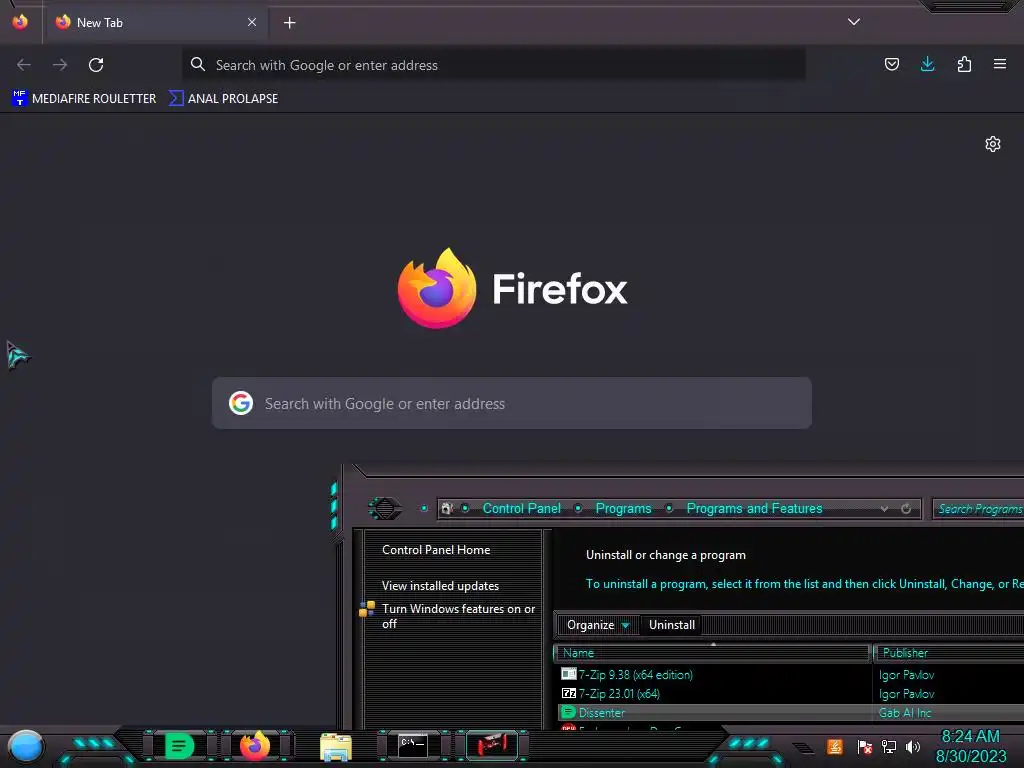Click the Firefox logo on the new tab page
The height and width of the screenshot is (768, 1024).
[x=436, y=288]
